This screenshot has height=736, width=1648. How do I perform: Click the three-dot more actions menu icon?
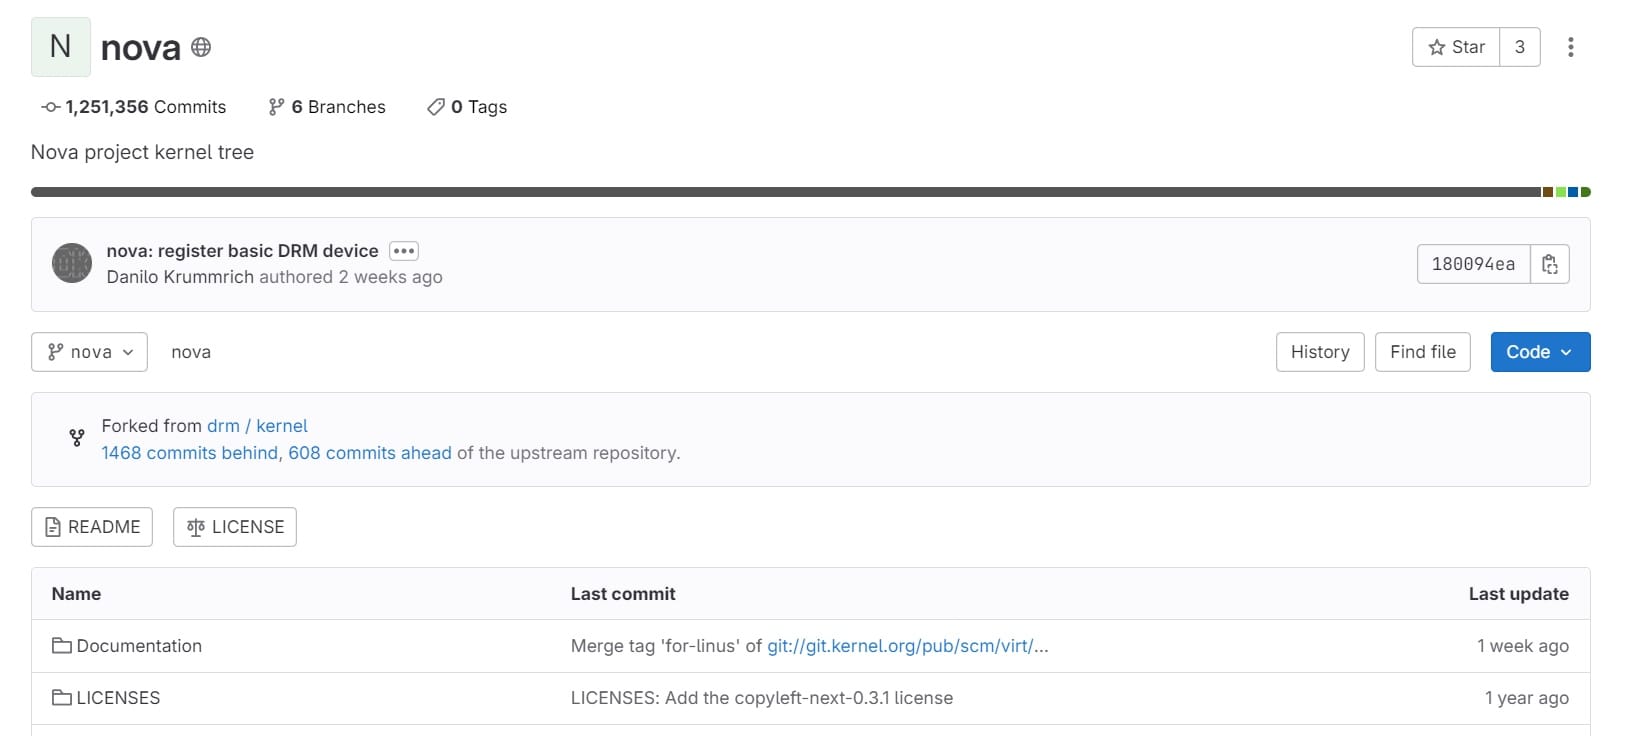[x=1571, y=47]
